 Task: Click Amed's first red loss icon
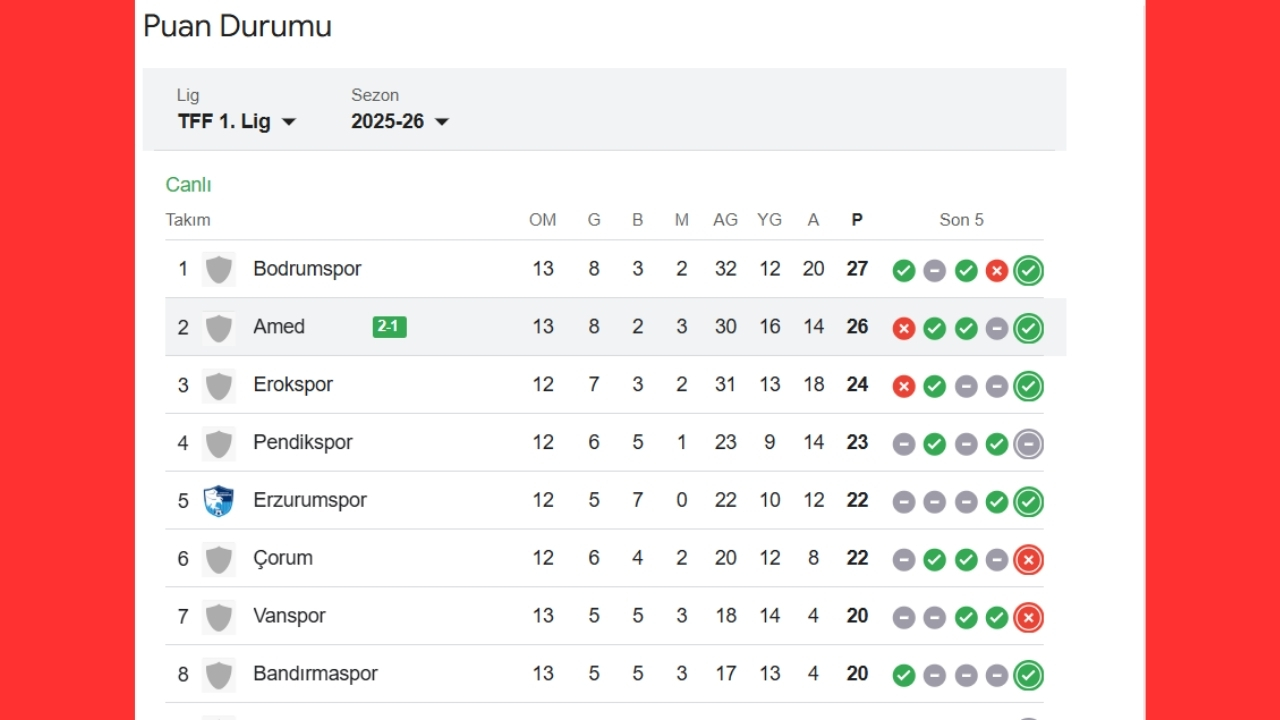tap(904, 328)
